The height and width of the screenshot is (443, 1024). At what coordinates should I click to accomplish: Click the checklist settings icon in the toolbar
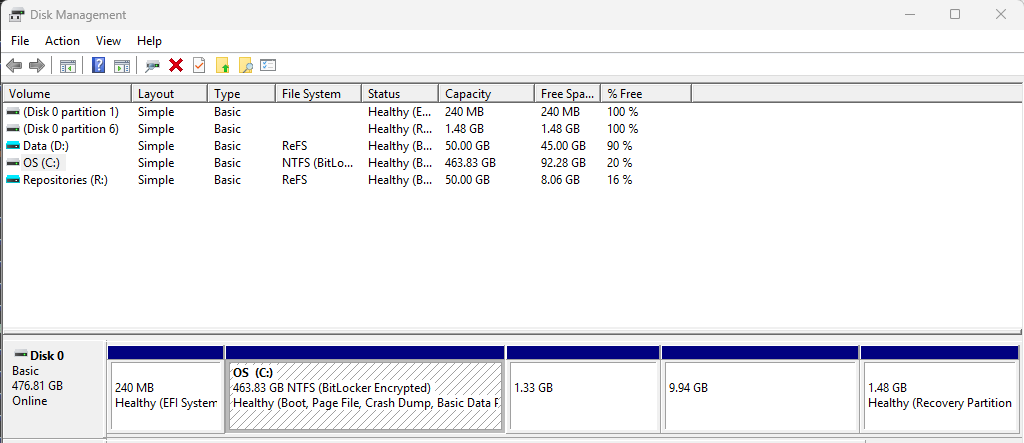tap(268, 66)
